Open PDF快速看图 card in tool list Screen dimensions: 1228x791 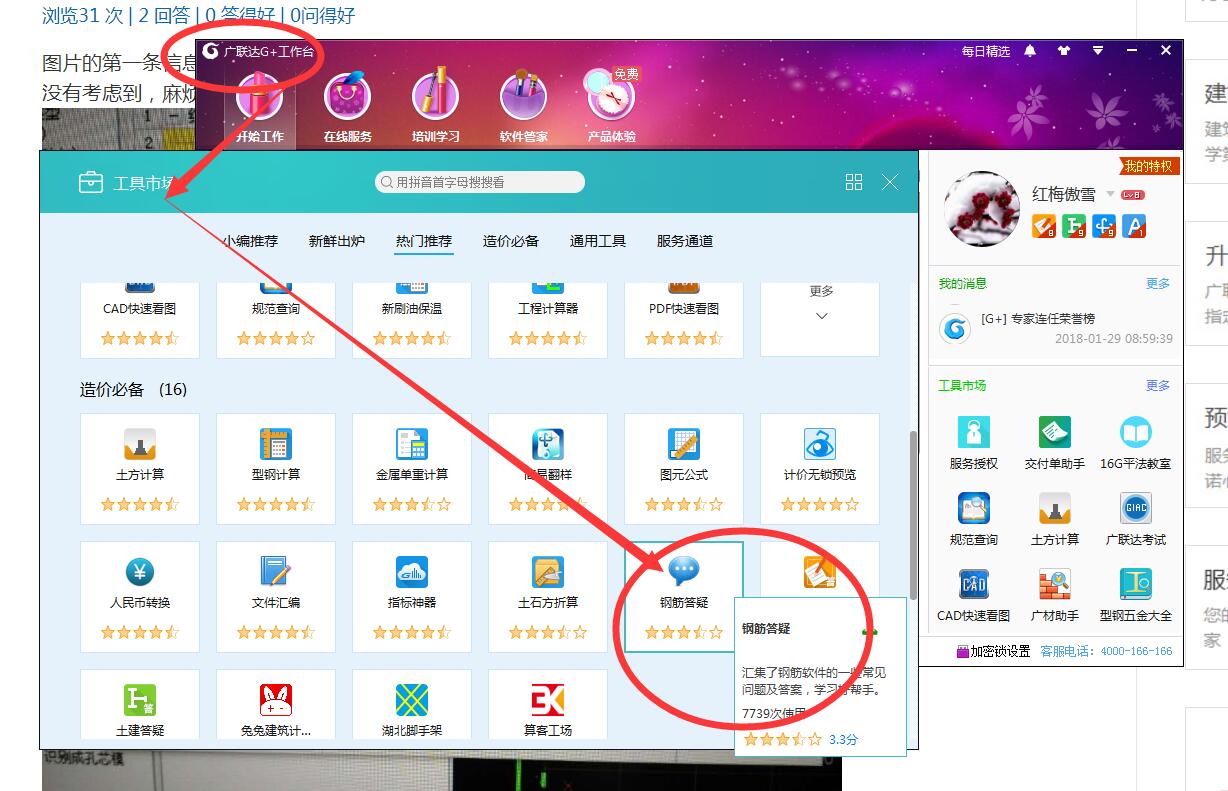coord(684,319)
